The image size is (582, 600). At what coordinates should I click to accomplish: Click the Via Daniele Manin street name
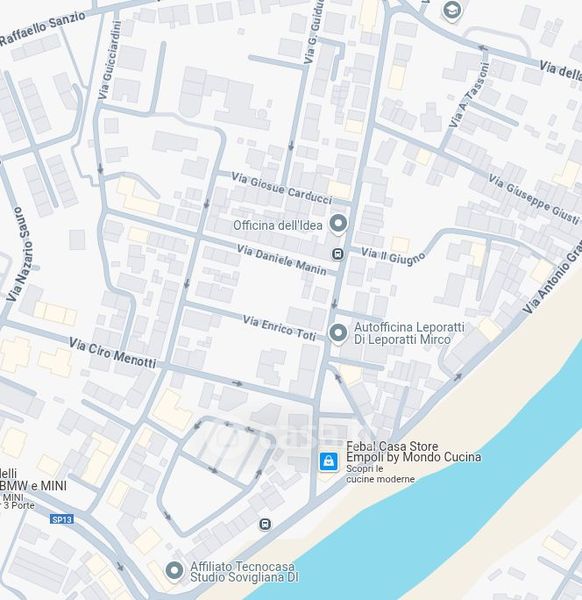click(282, 260)
